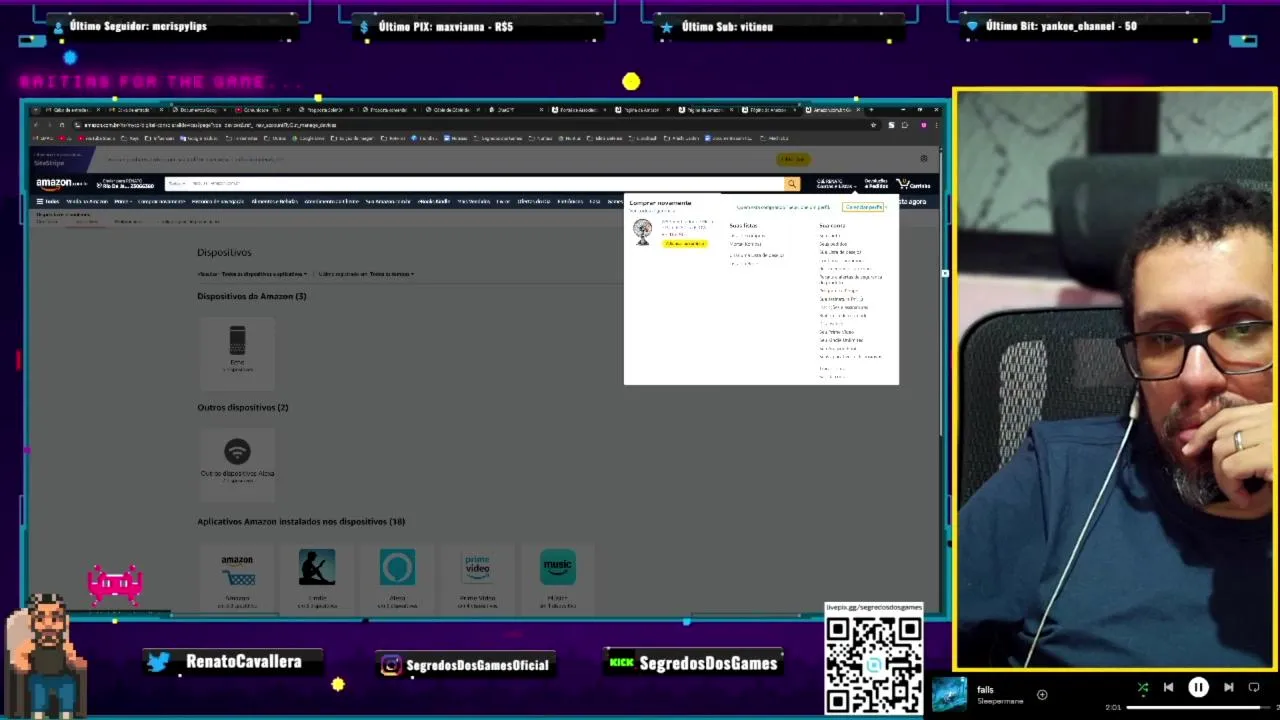
Task: Click the KICK logo beside SegredosDosGames
Action: point(622,662)
